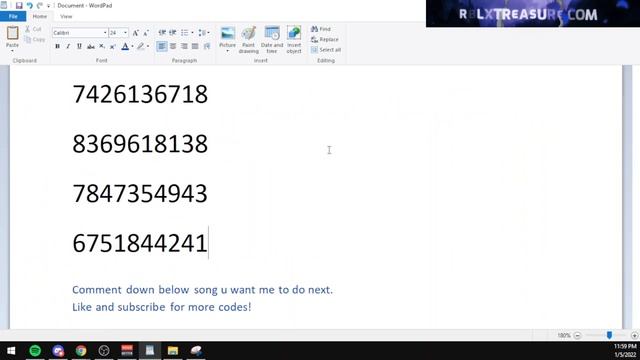Open the File menu
Image resolution: width=640 pixels, height=360 pixels.
click(13, 16)
